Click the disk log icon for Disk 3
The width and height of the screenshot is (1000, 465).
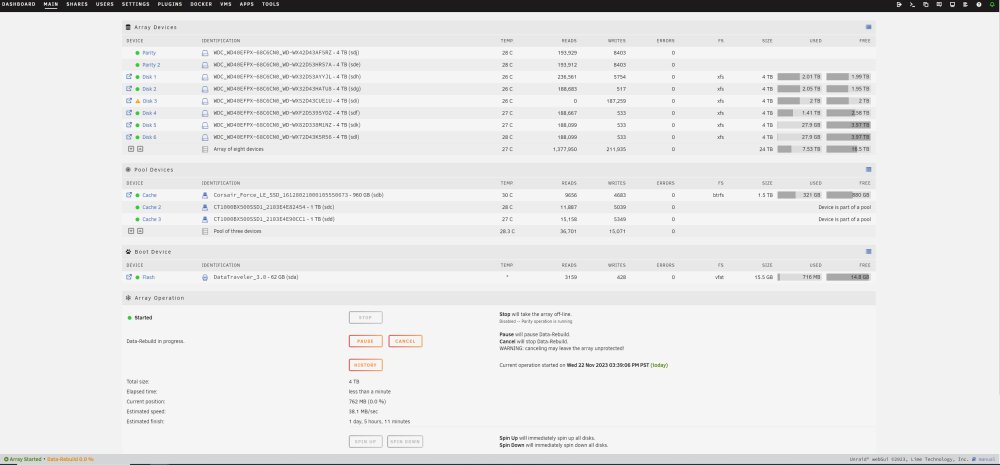(205, 101)
